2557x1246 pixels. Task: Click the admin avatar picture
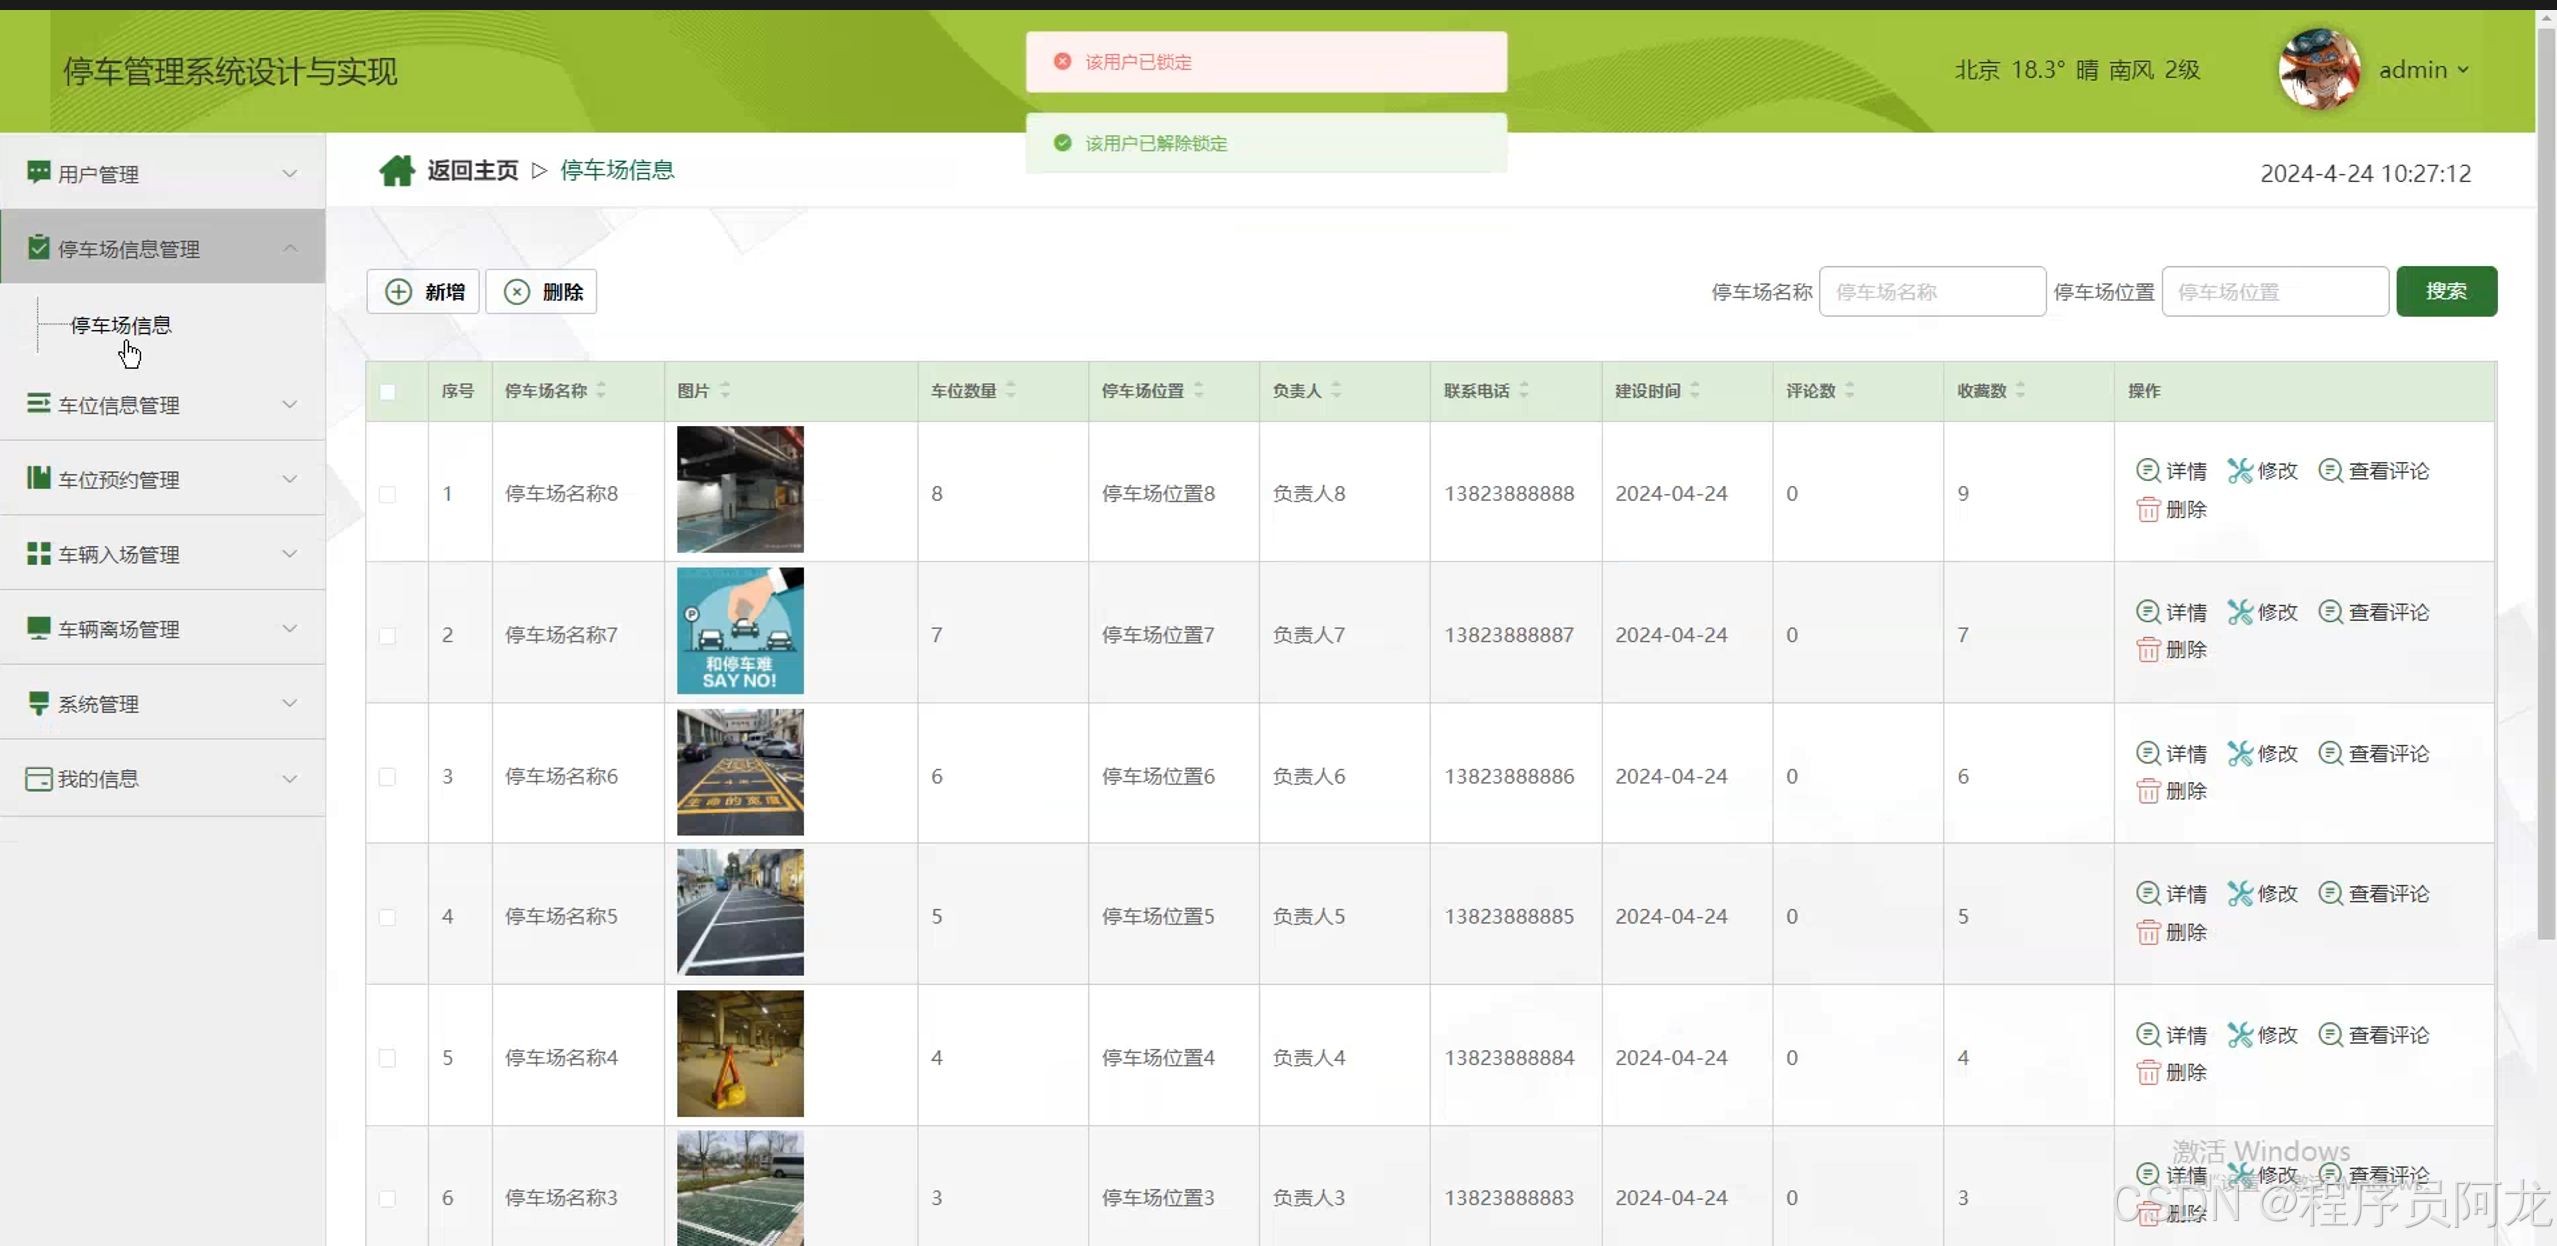pyautogui.click(x=2318, y=70)
